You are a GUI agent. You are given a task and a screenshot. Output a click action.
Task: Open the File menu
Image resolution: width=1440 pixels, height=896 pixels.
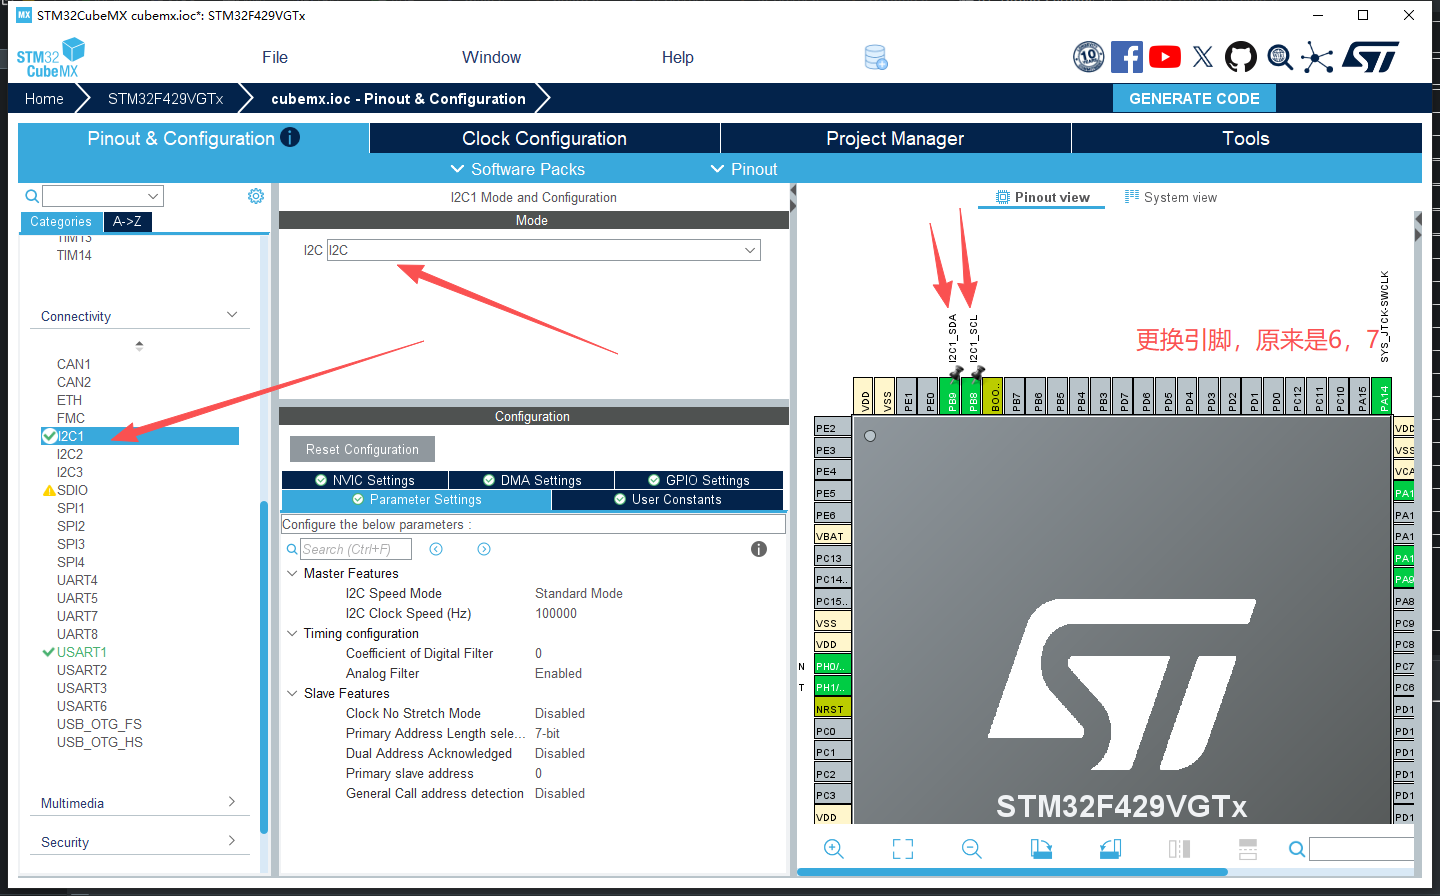pos(275,57)
